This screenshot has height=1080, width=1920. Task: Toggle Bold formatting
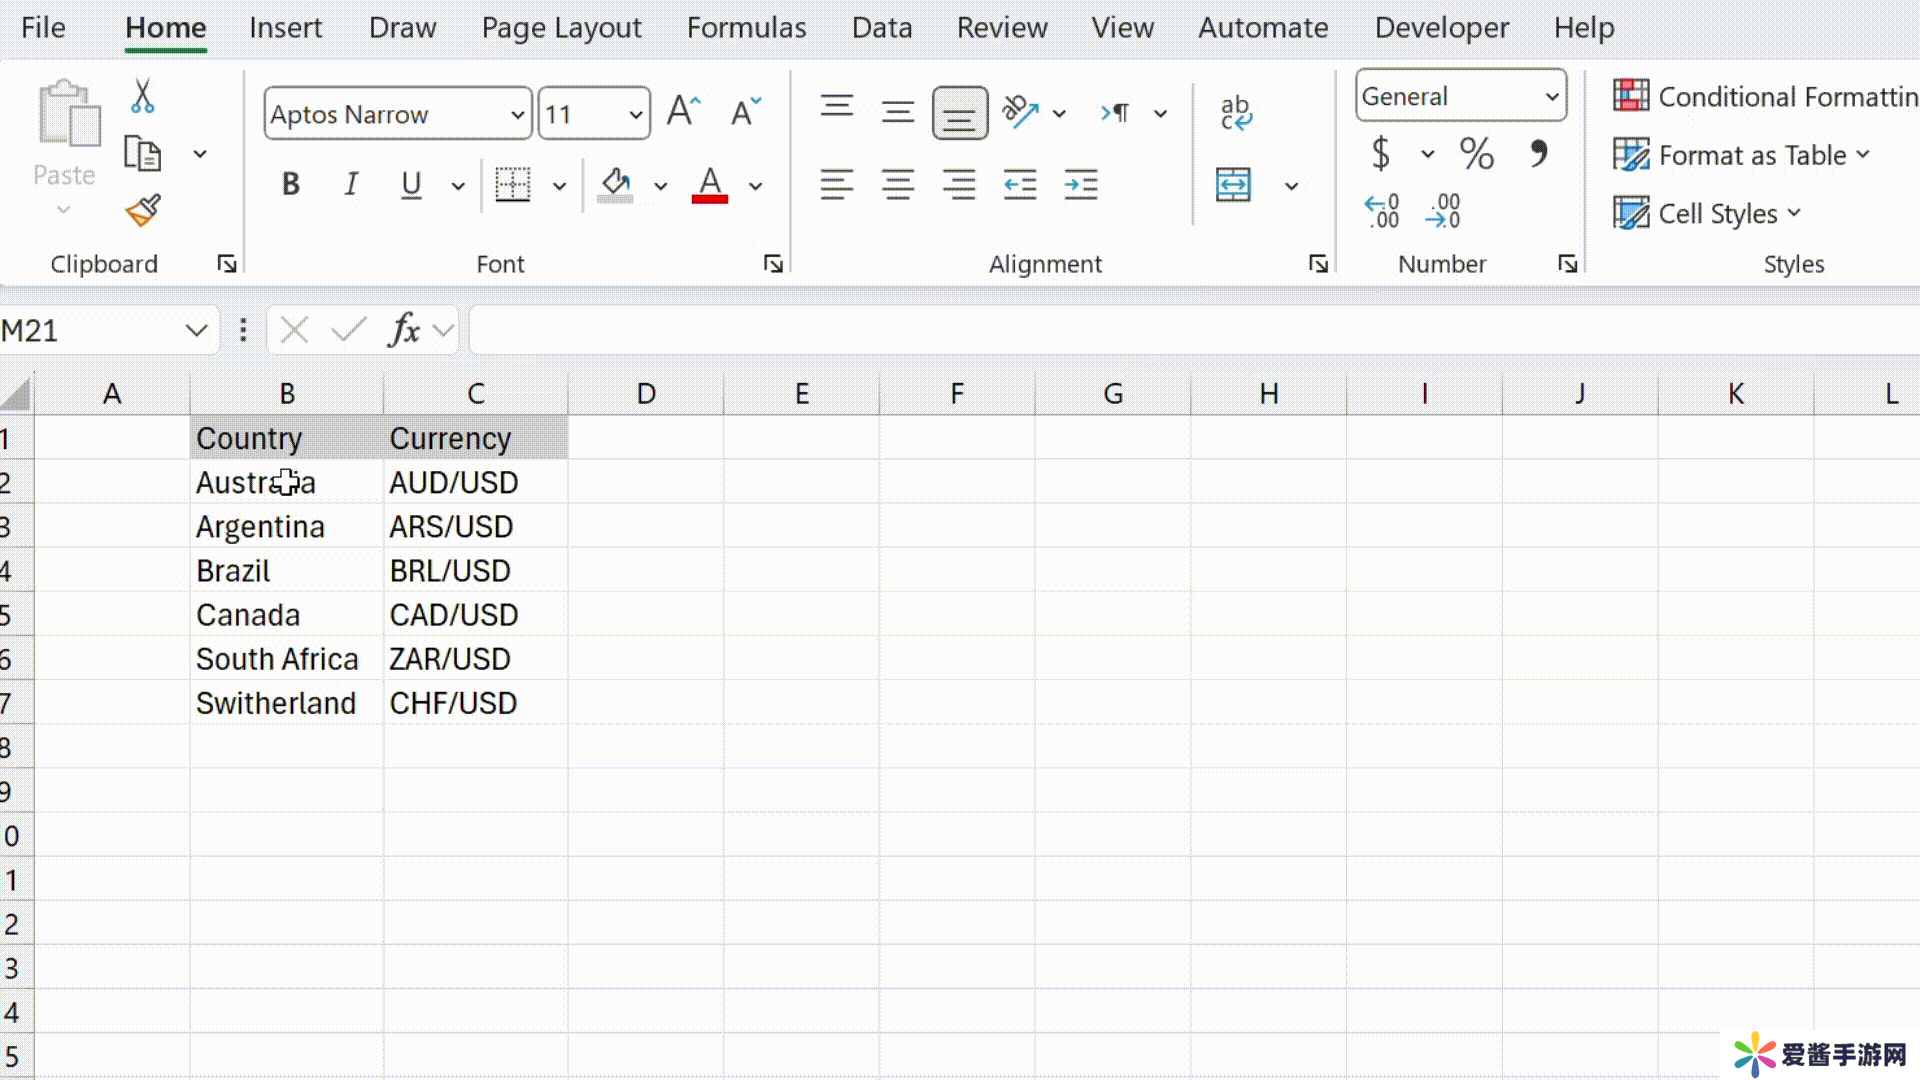tap(291, 185)
